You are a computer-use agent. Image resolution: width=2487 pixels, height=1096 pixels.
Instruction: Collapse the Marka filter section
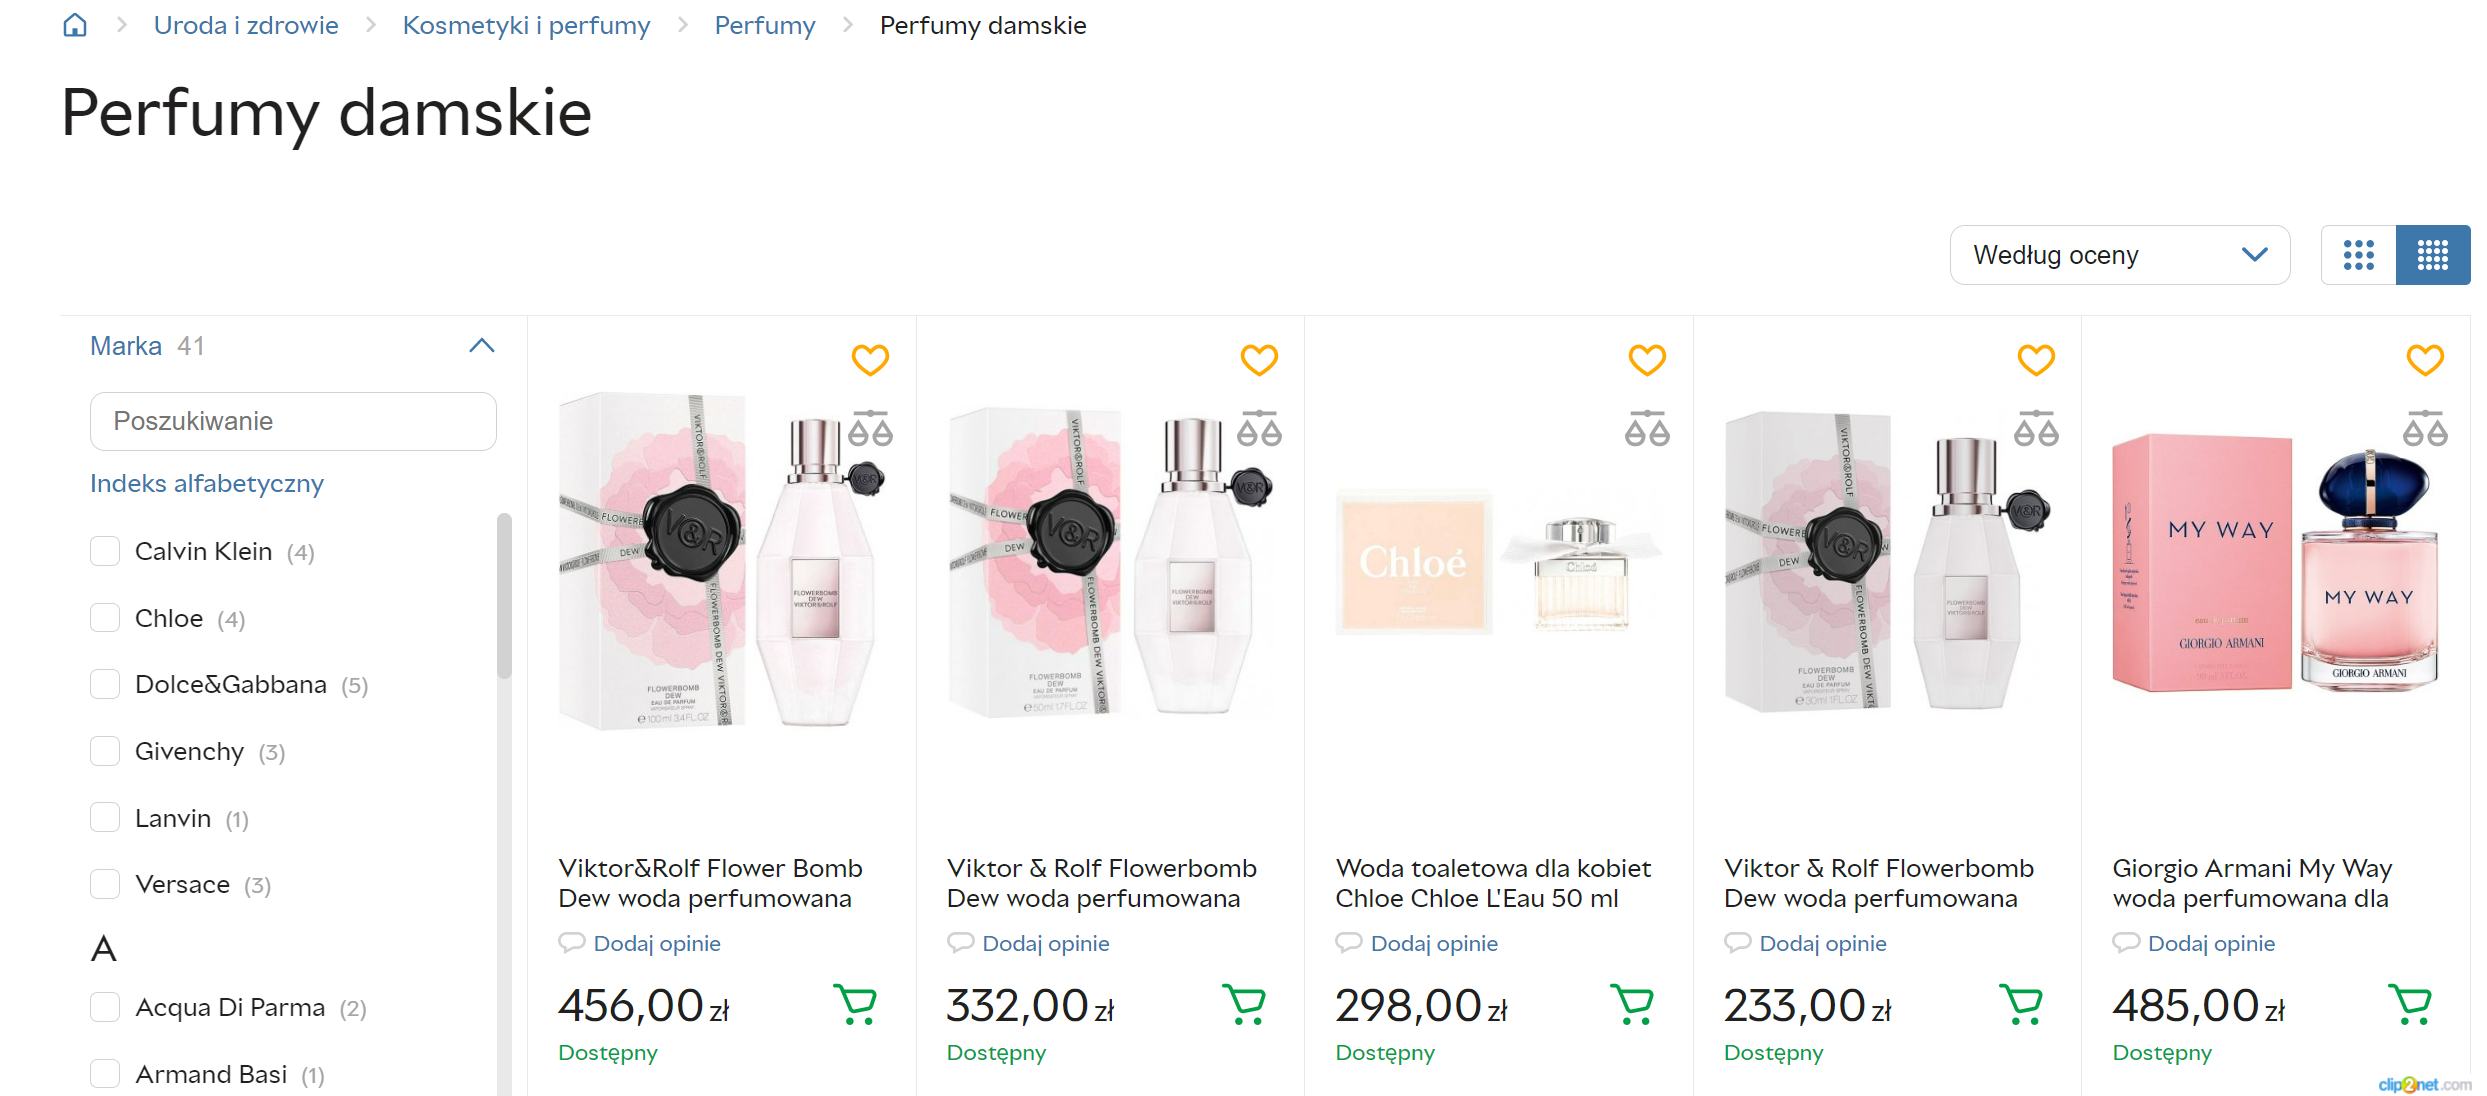[482, 346]
